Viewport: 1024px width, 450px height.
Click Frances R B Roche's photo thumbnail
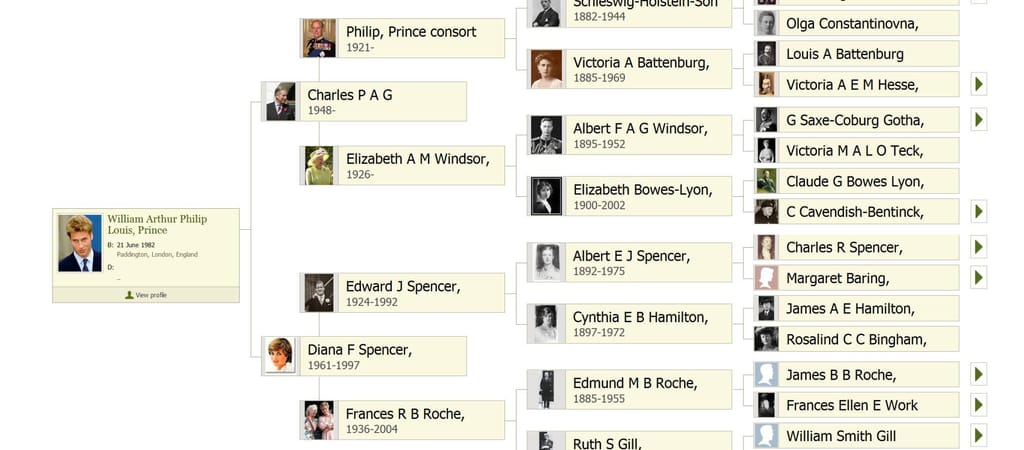point(319,420)
